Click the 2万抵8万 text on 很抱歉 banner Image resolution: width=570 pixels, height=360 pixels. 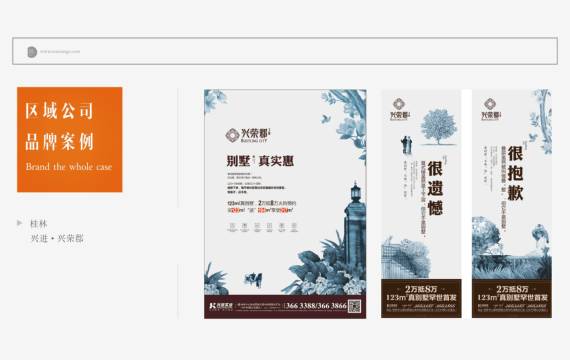click(512, 289)
